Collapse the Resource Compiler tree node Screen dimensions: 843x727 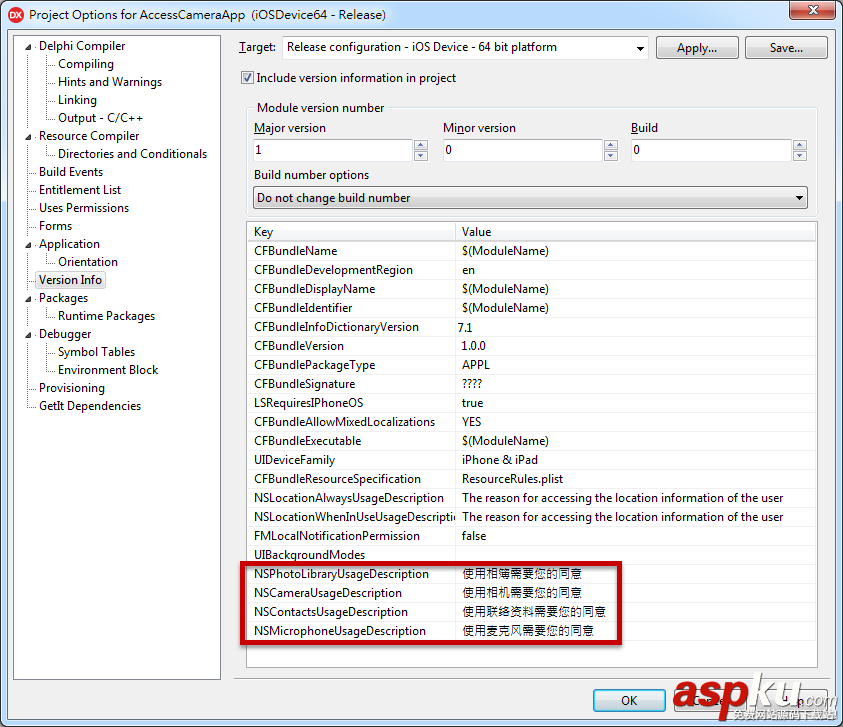click(x=28, y=137)
